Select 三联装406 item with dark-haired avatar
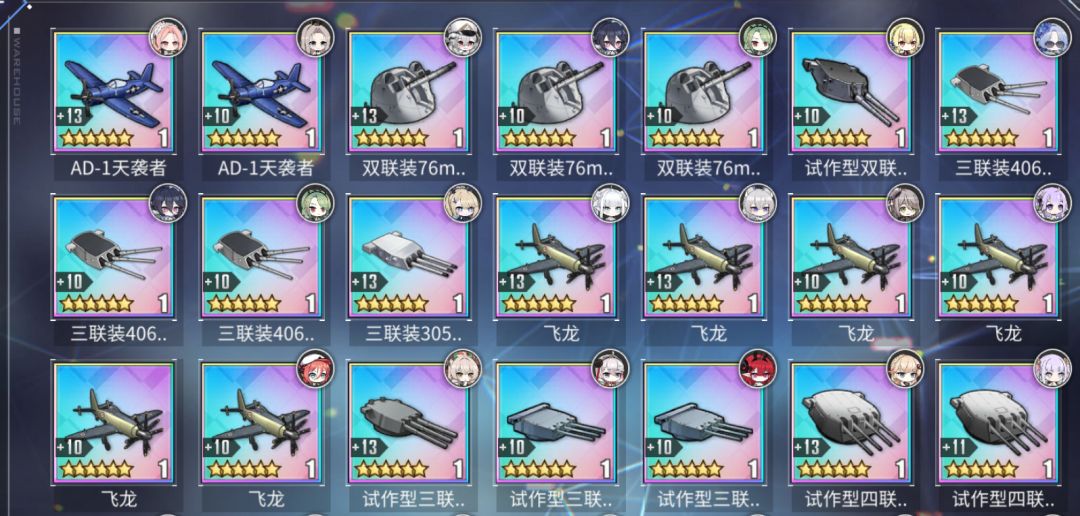Viewport: 1080px width, 516px height. click(114, 257)
